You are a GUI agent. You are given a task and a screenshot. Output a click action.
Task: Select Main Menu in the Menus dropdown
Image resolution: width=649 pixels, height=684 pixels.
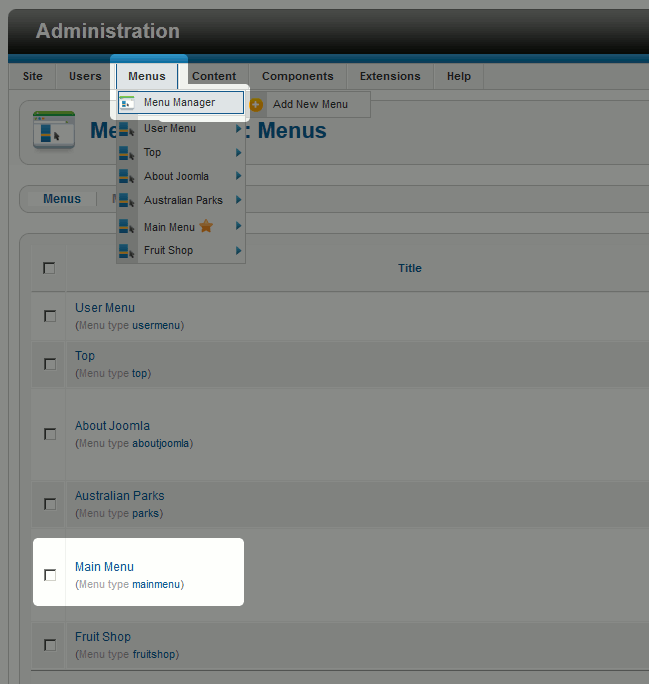pos(181,226)
